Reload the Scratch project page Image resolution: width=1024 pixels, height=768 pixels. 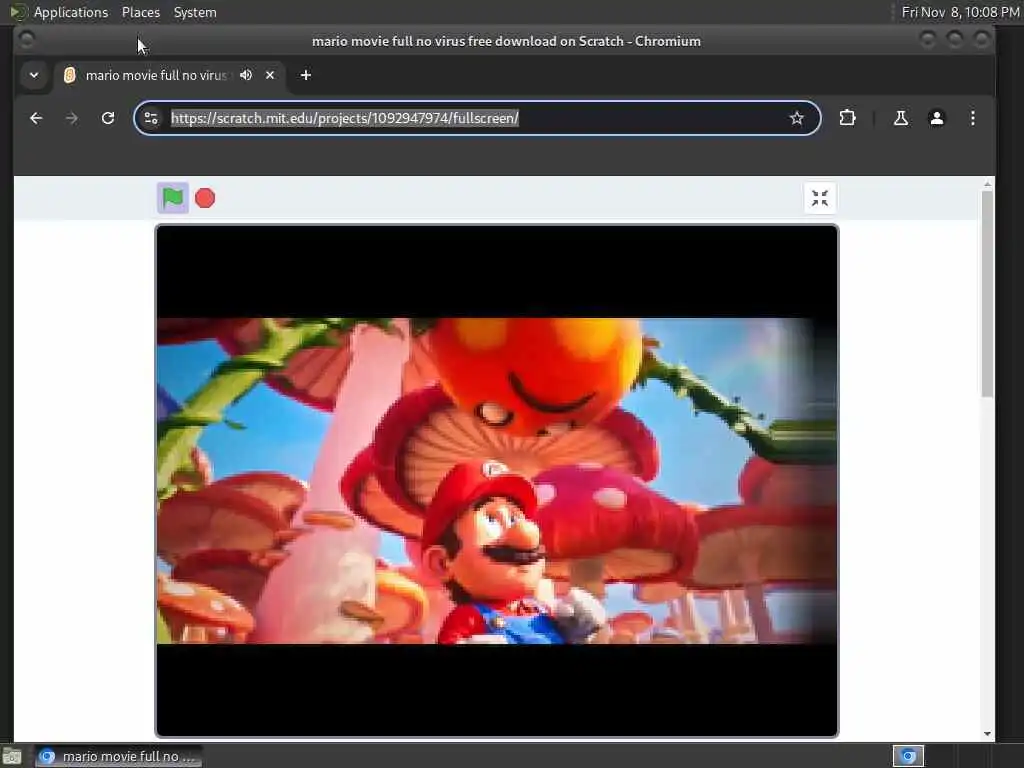point(108,118)
